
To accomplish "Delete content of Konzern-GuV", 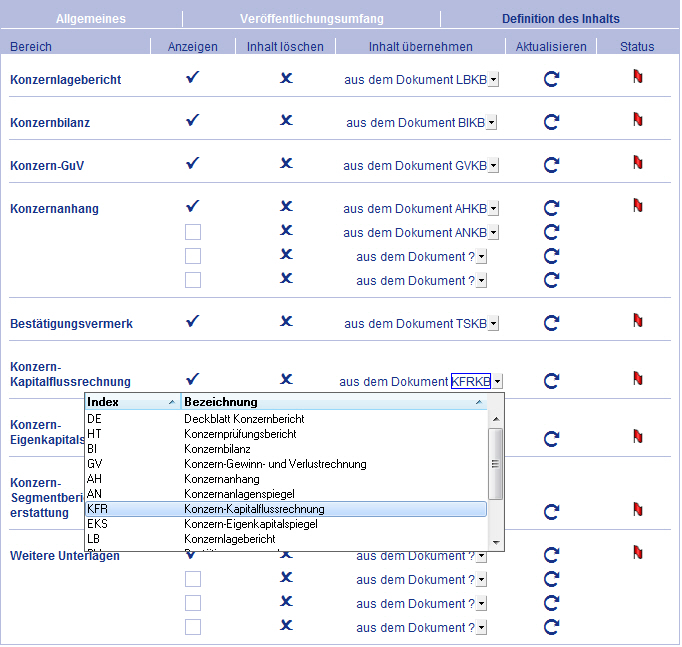I will (x=286, y=163).
